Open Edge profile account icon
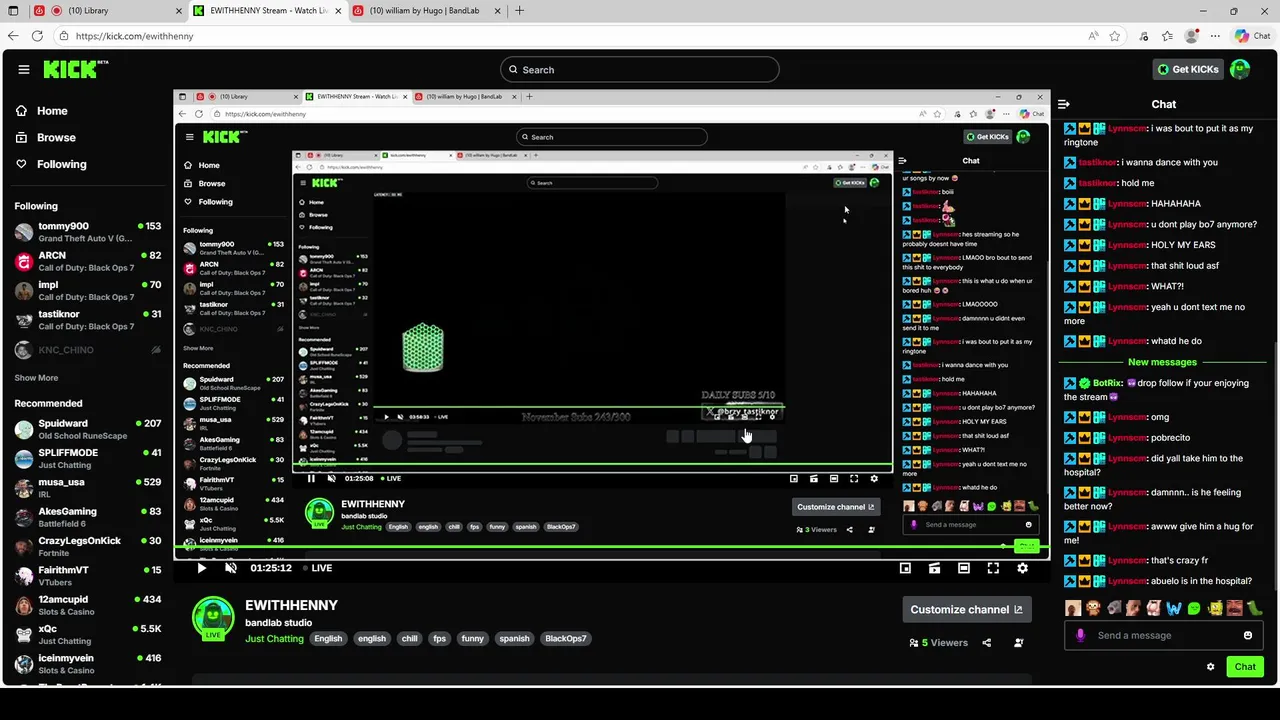 click(1191, 36)
